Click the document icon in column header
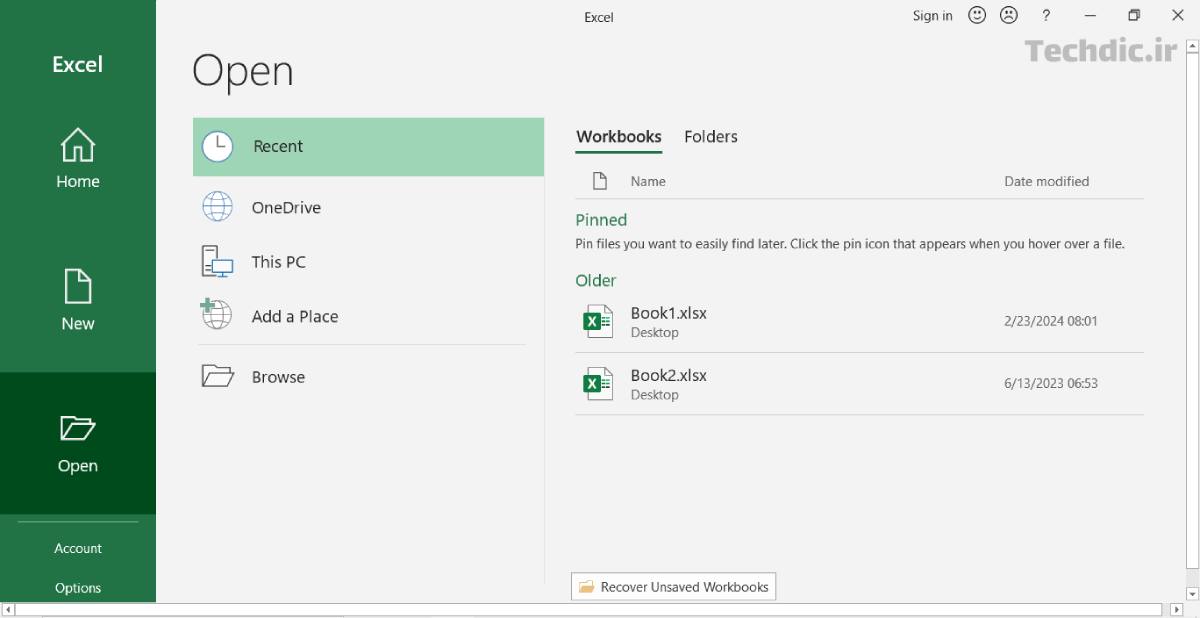Screen dimensions: 1200x618 pyautogui.click(x=600, y=181)
